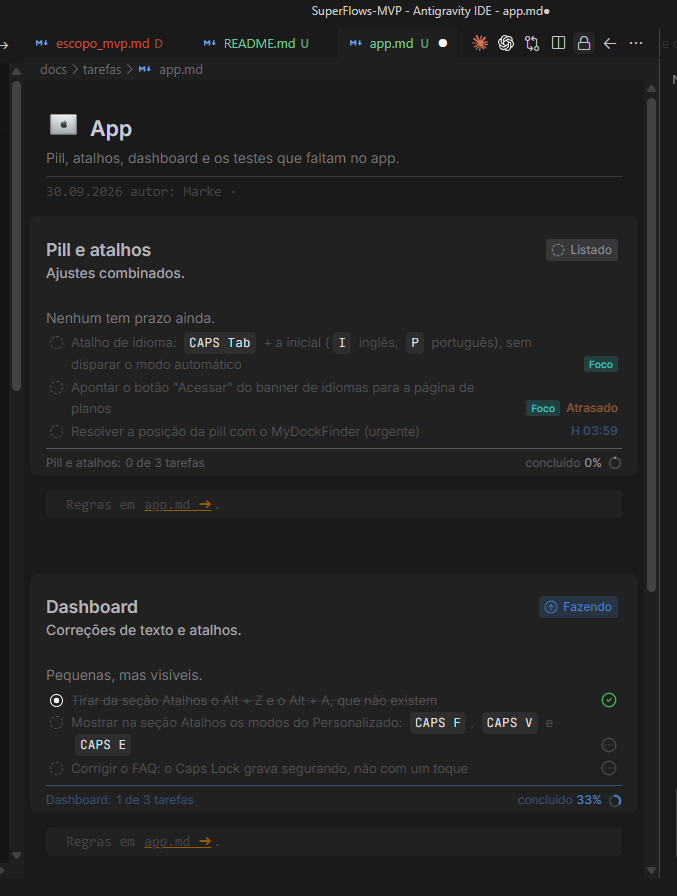
Task: Open the more actions ellipsis menu
Action: pyautogui.click(x=636, y=43)
